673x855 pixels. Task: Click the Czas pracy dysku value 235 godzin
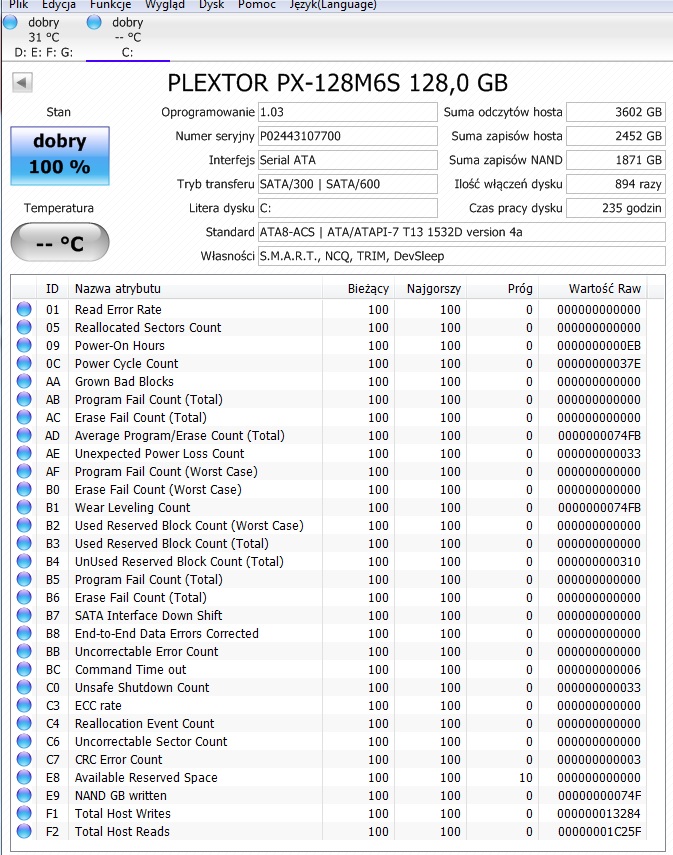click(x=616, y=208)
